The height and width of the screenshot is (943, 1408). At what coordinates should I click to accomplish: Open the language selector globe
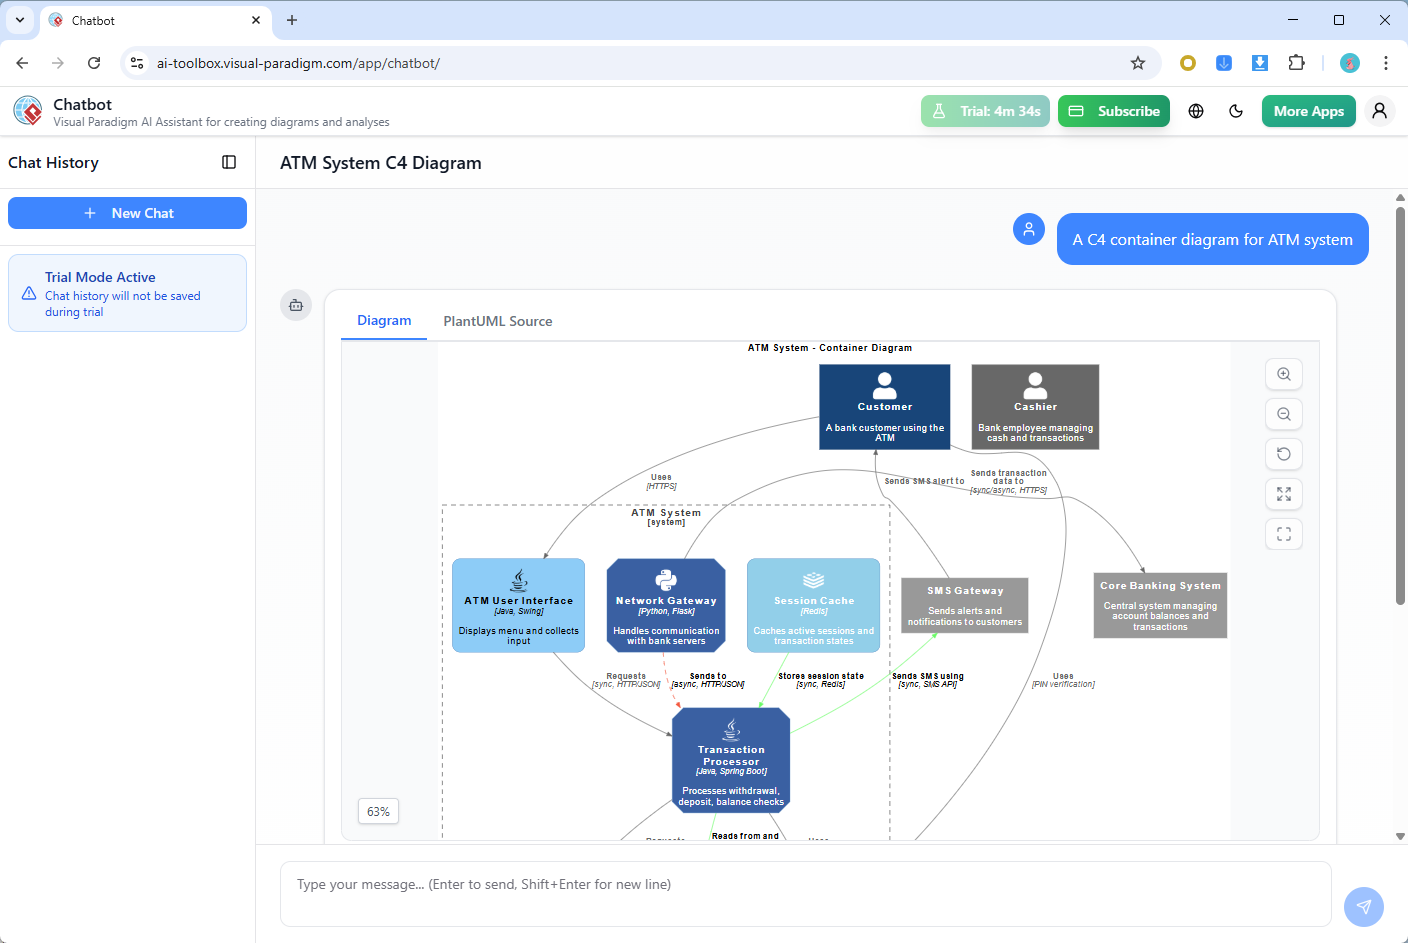coord(1196,111)
